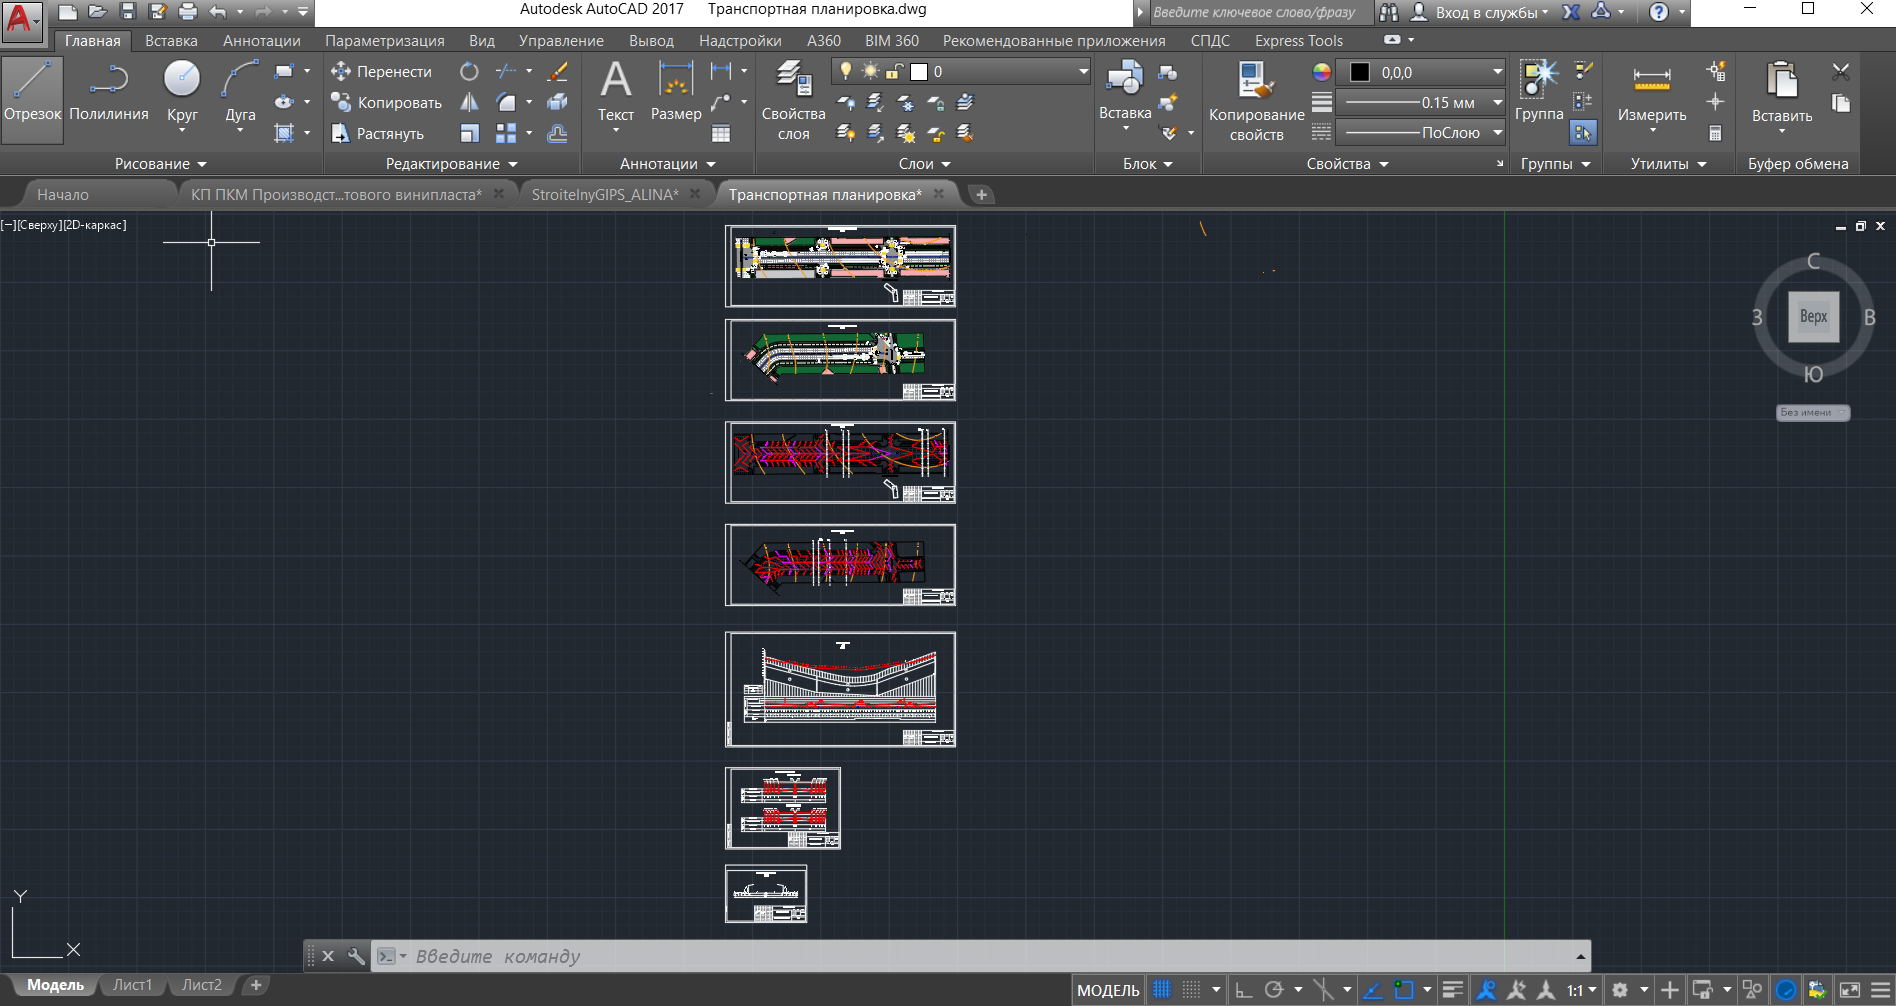Click Копирование свойств match properties

(x=1256, y=101)
